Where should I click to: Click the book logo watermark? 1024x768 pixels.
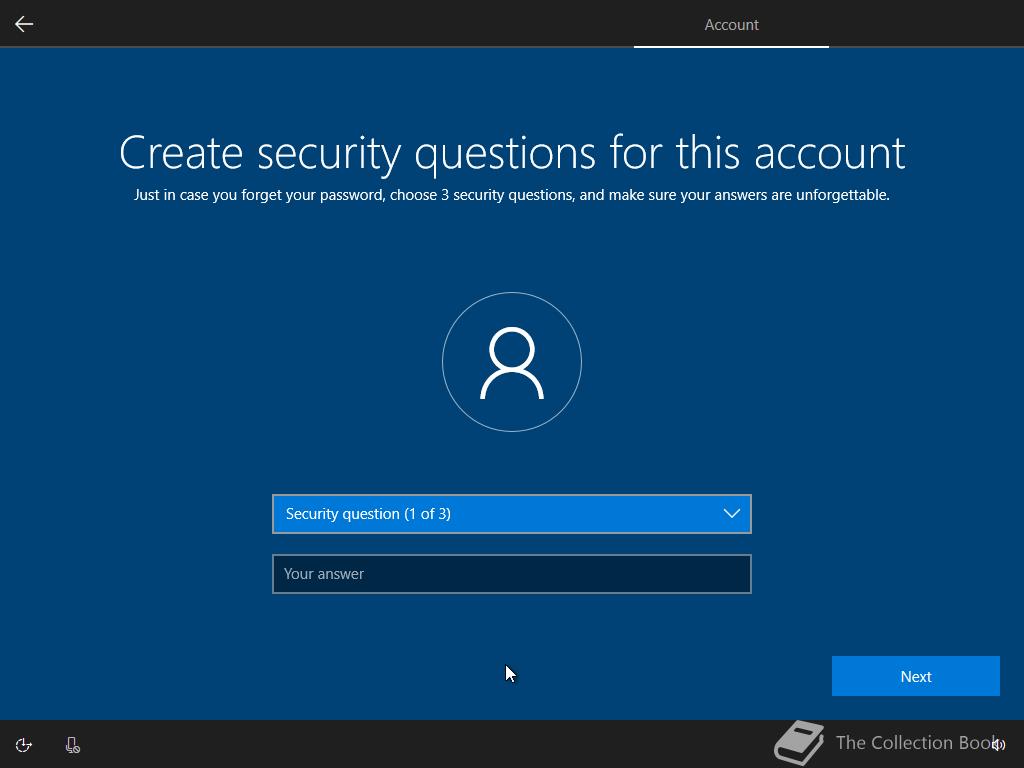click(799, 742)
